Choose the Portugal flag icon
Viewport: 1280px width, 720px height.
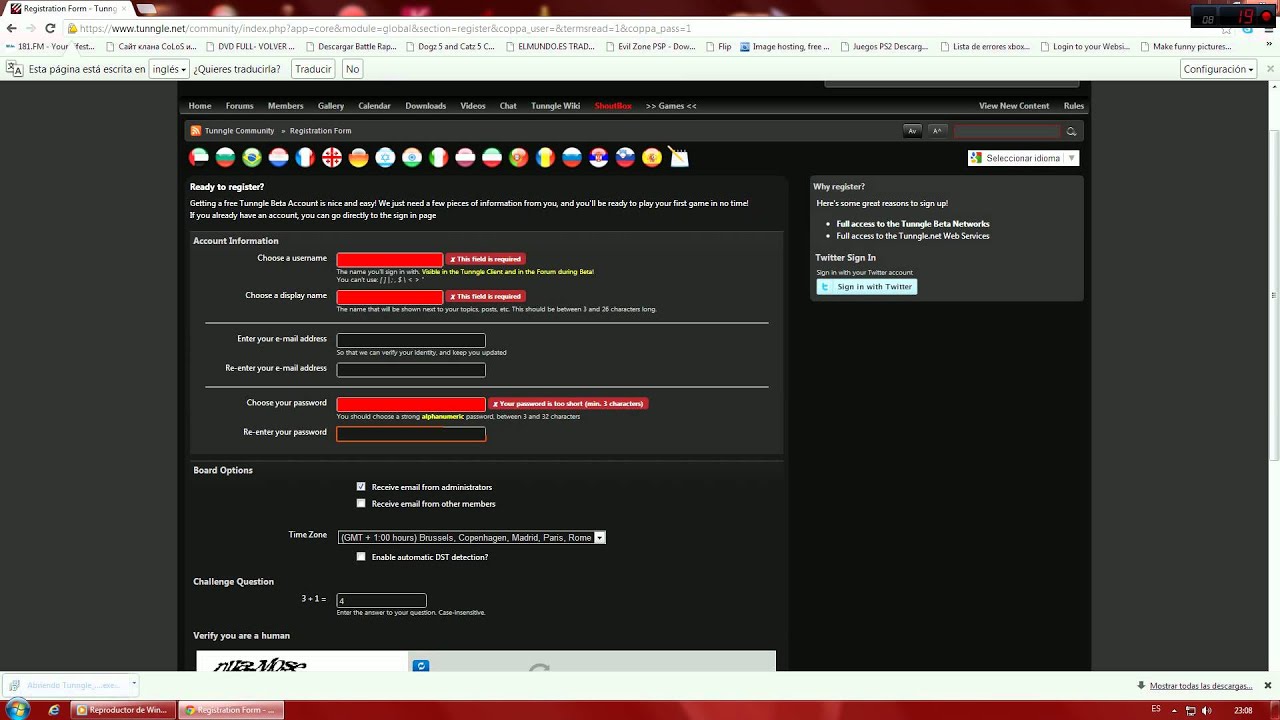[518, 157]
